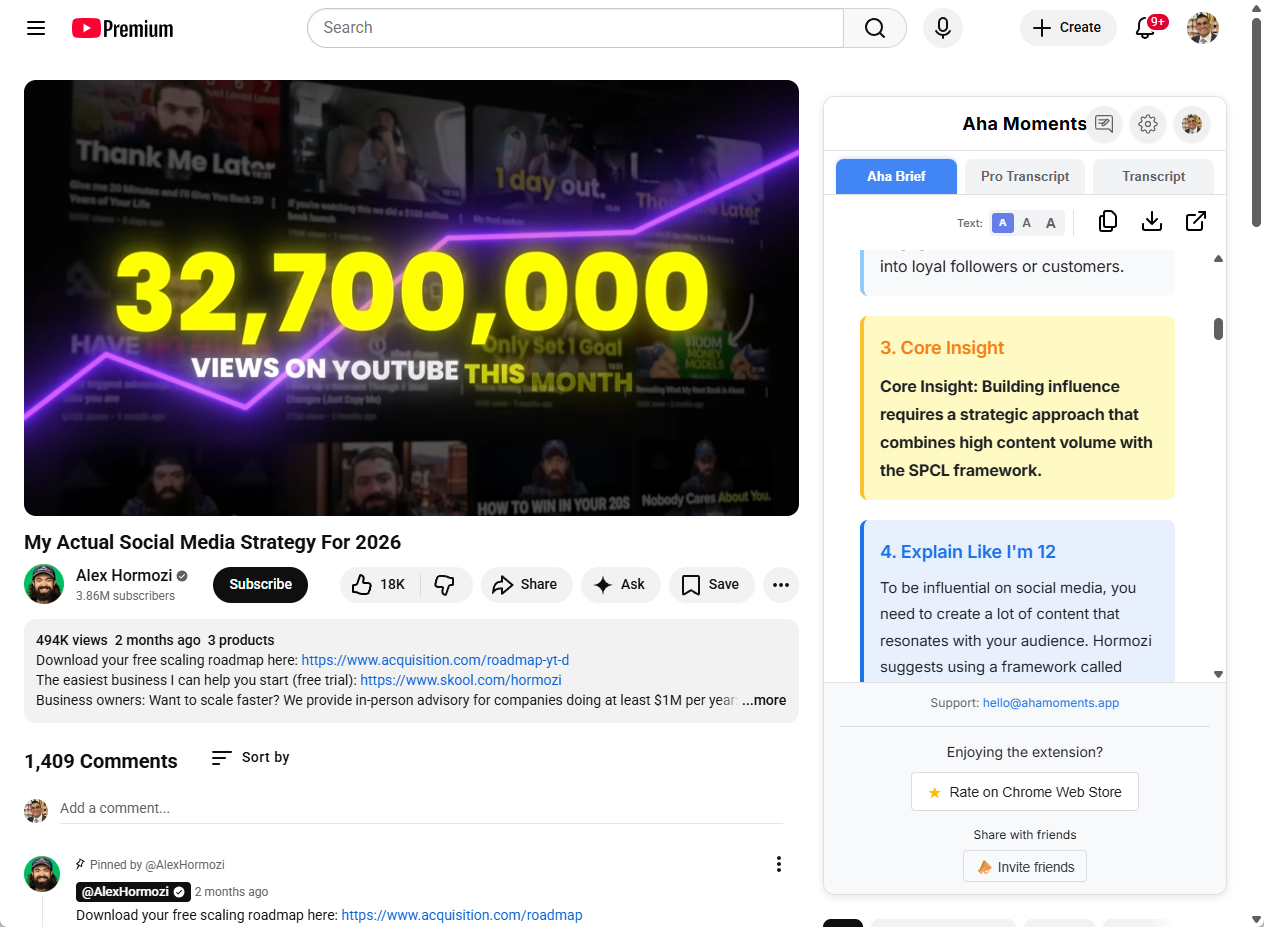Open Aha Moments settings gear

coord(1148,124)
